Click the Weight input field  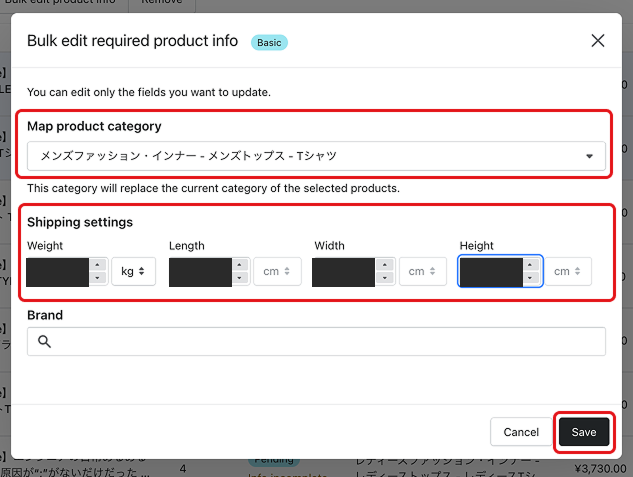(58, 272)
